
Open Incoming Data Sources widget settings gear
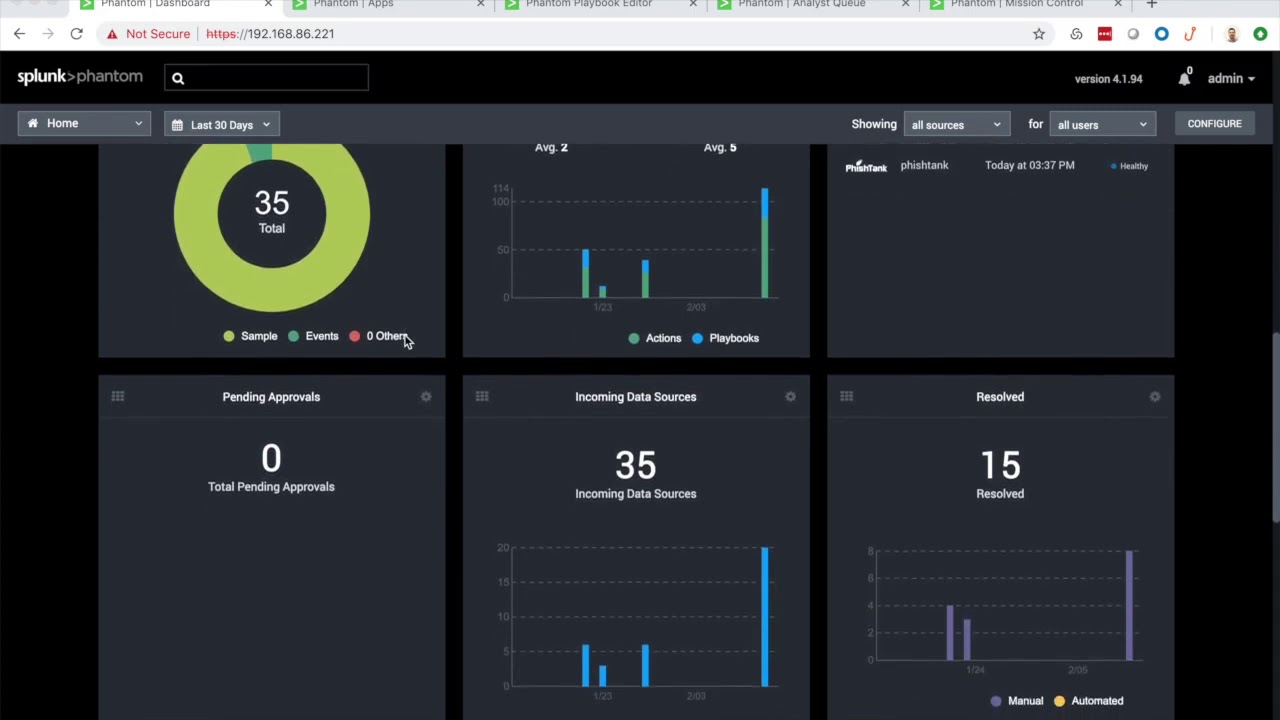[790, 397]
